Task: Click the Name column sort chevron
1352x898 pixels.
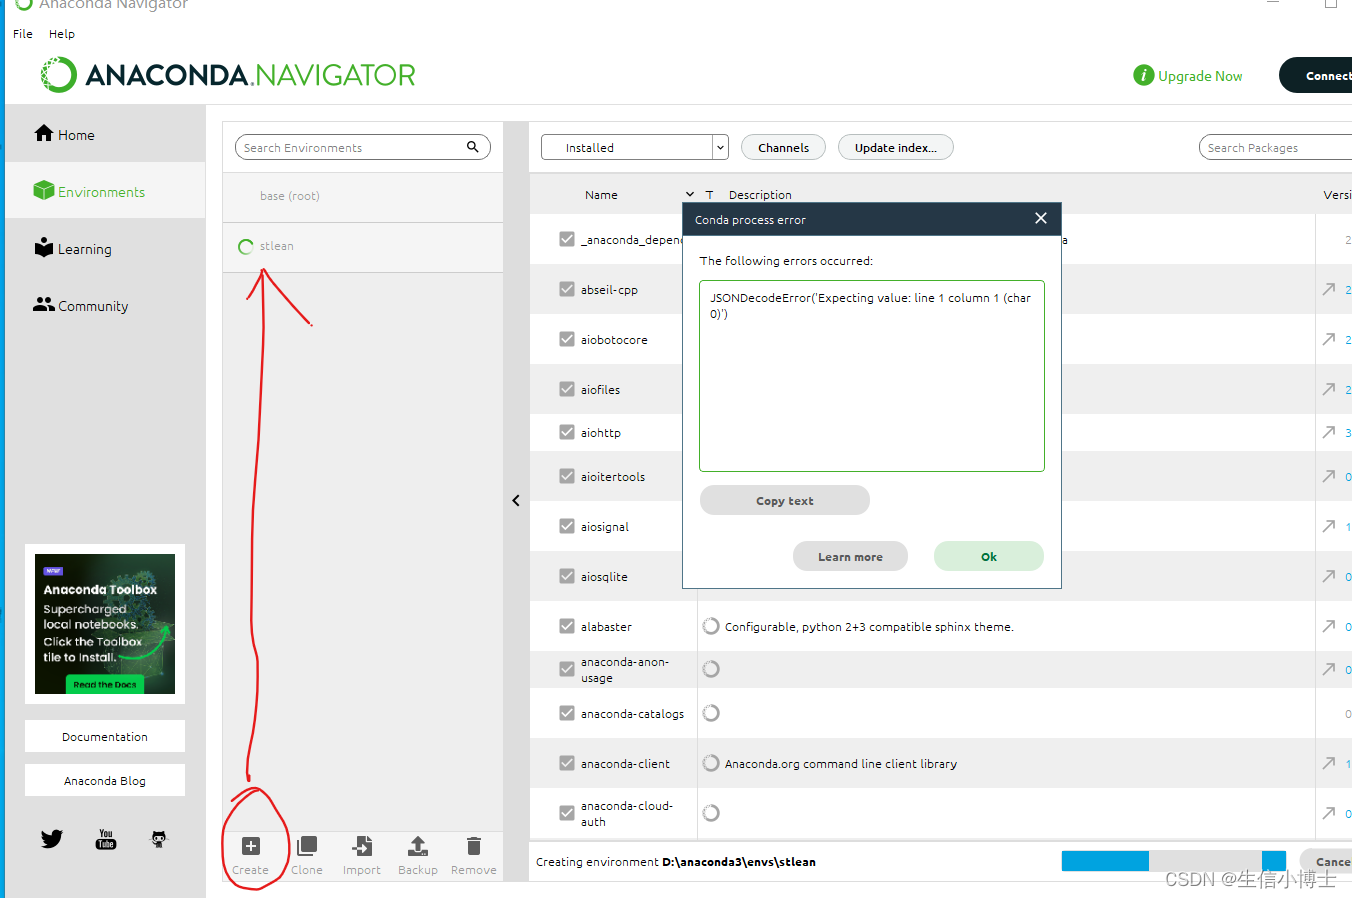Action: click(688, 194)
